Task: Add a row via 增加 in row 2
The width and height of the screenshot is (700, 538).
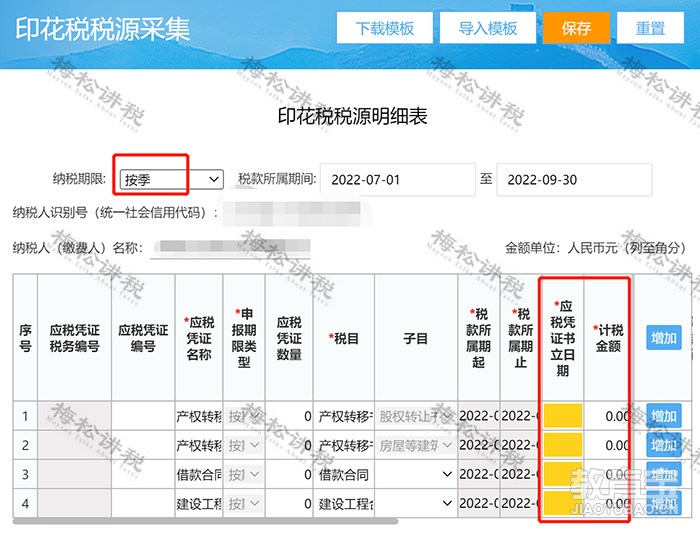Action: pos(663,445)
